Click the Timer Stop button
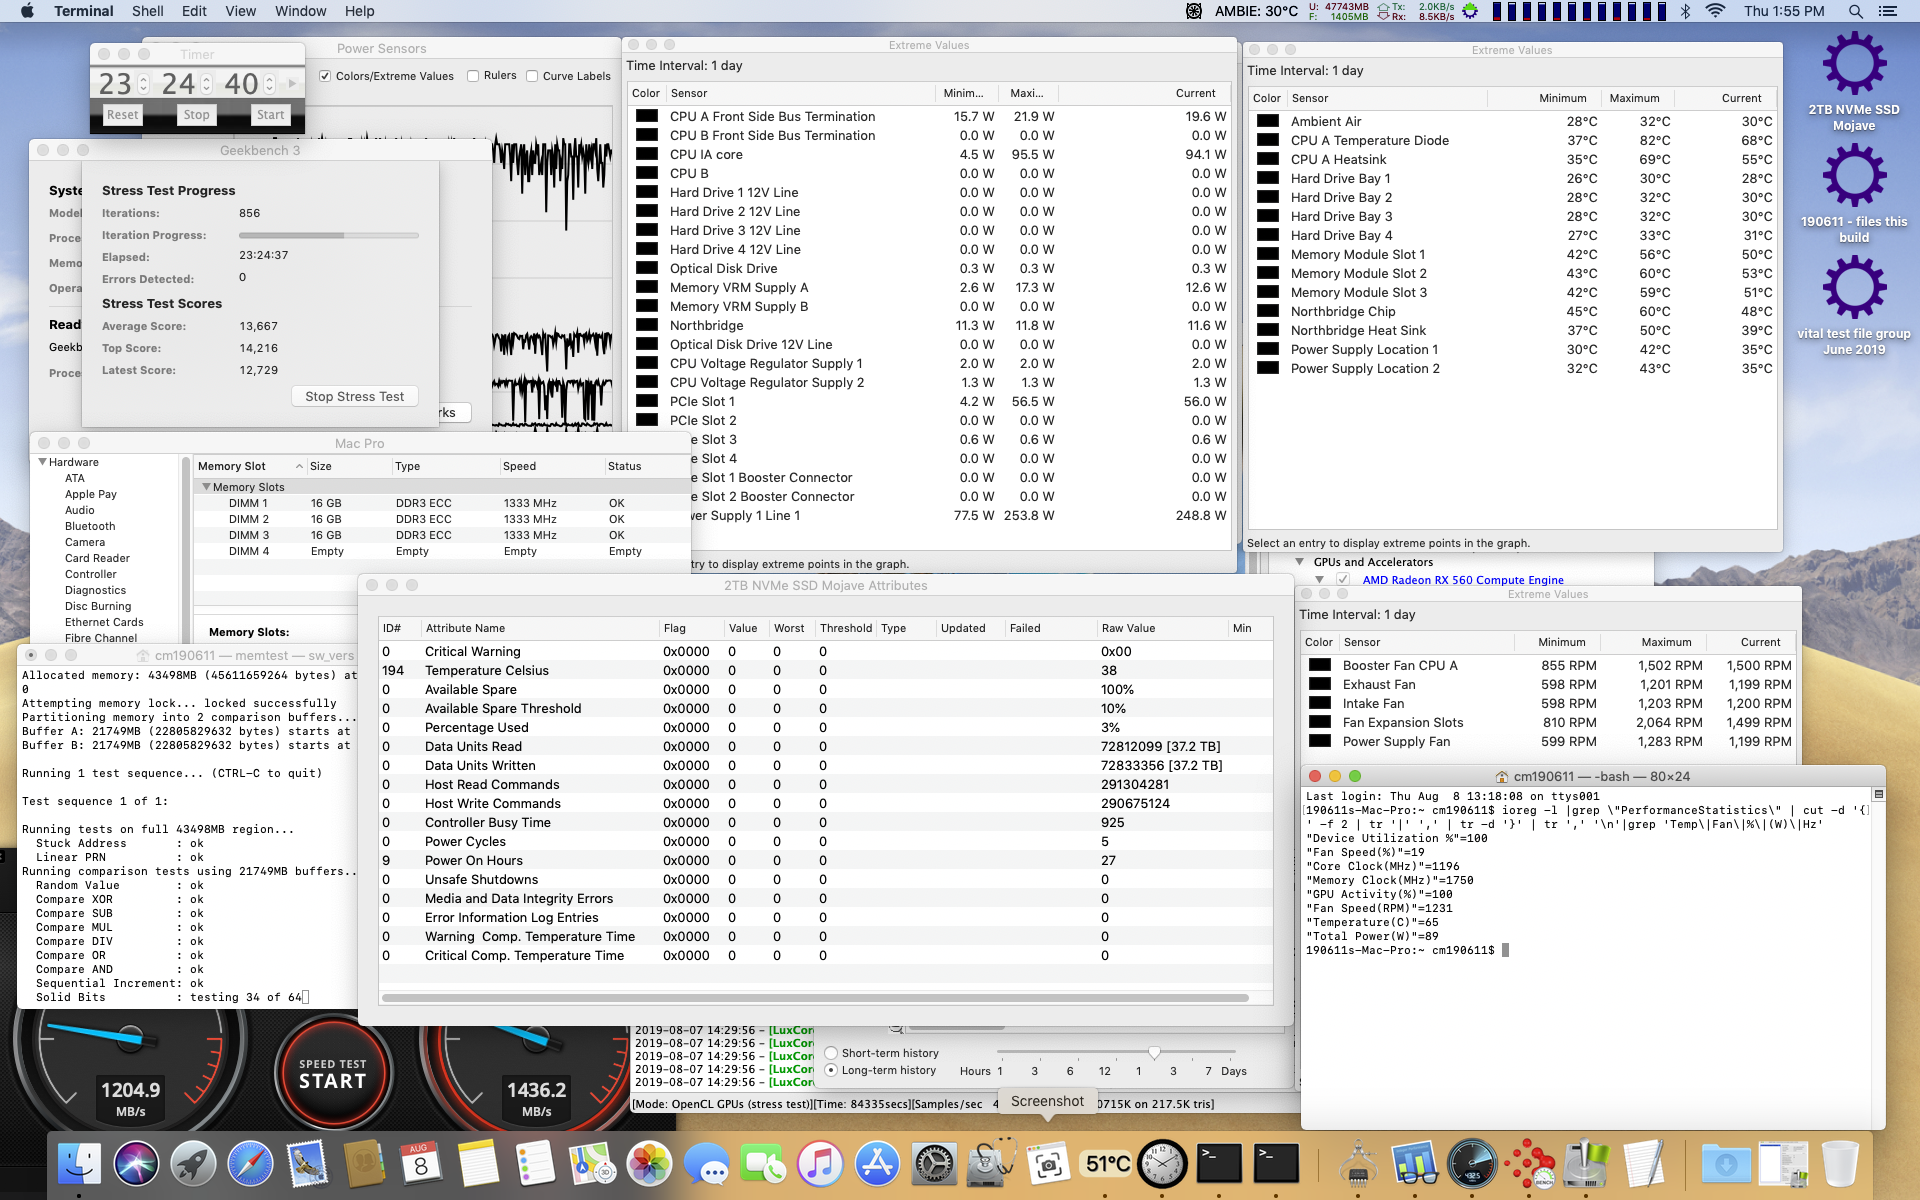The image size is (1920, 1200). pyautogui.click(x=197, y=115)
